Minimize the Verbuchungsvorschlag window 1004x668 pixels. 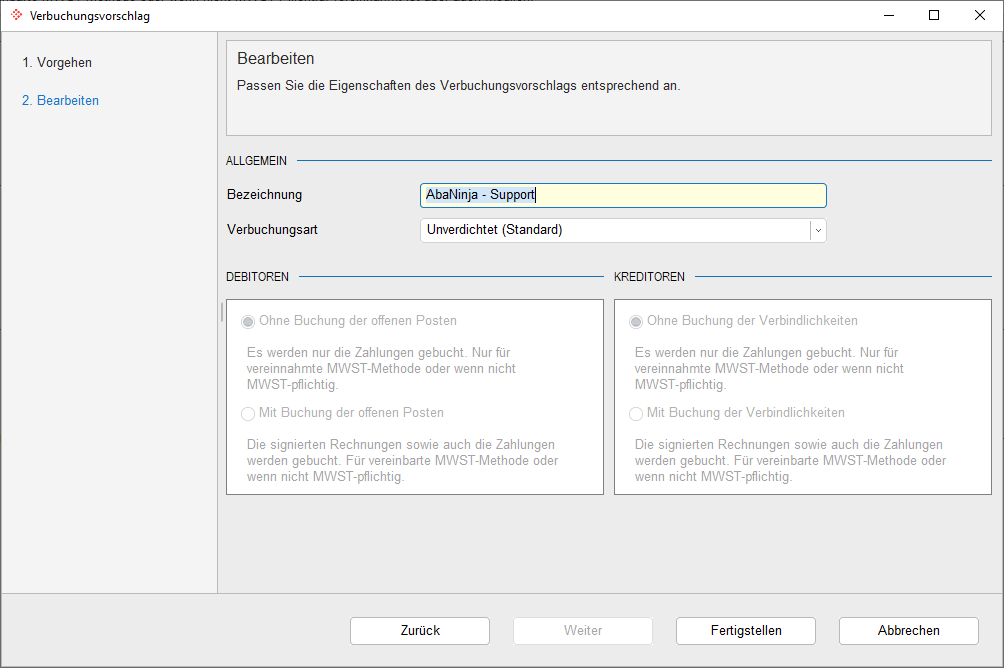[x=889, y=15]
